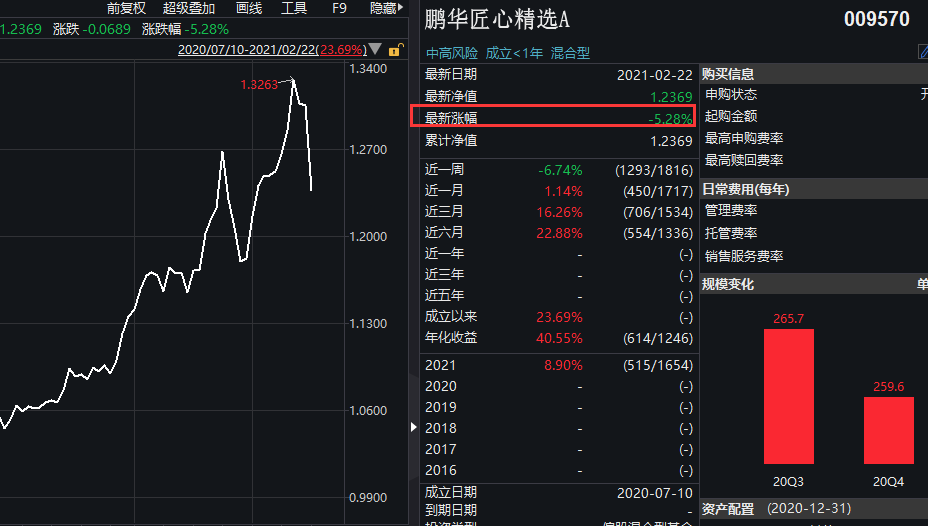Expand the 隐藏 arrow in the toolbar
Screen dimensions: 928x526
[x=403, y=8]
